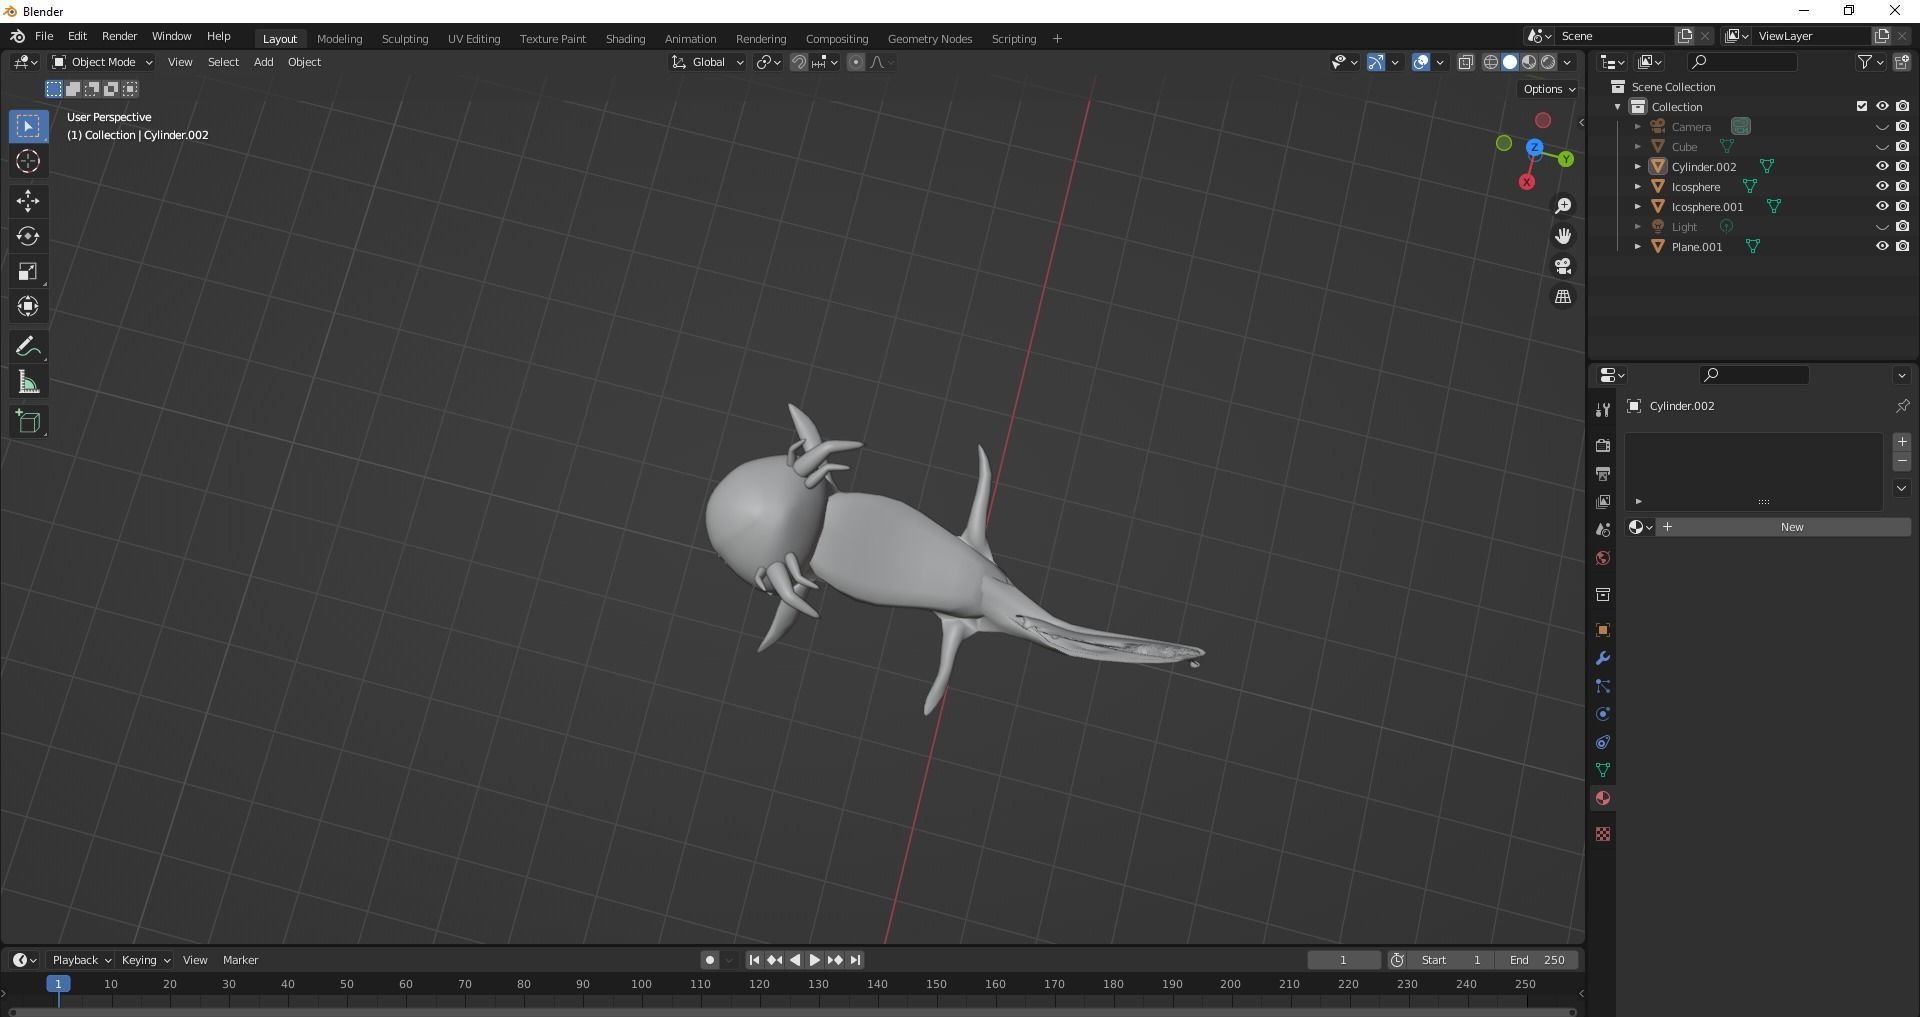Add a material slot with plus button
This screenshot has width=1920, height=1017.
click(1902, 442)
